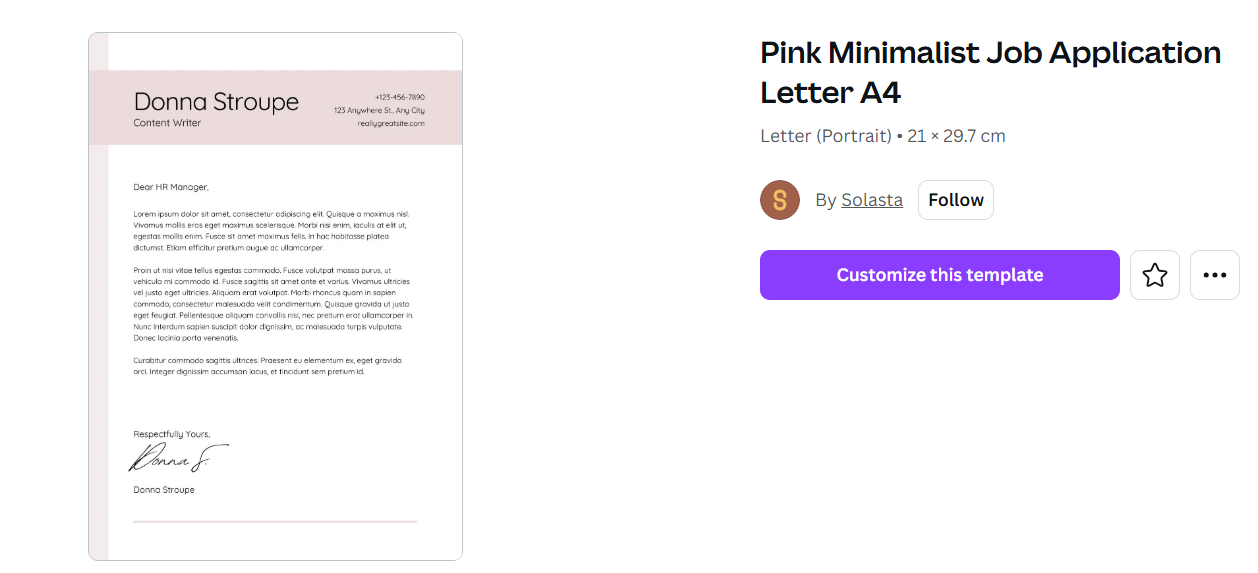Follow the creator Solasta
The image size is (1258, 573).
[955, 200]
